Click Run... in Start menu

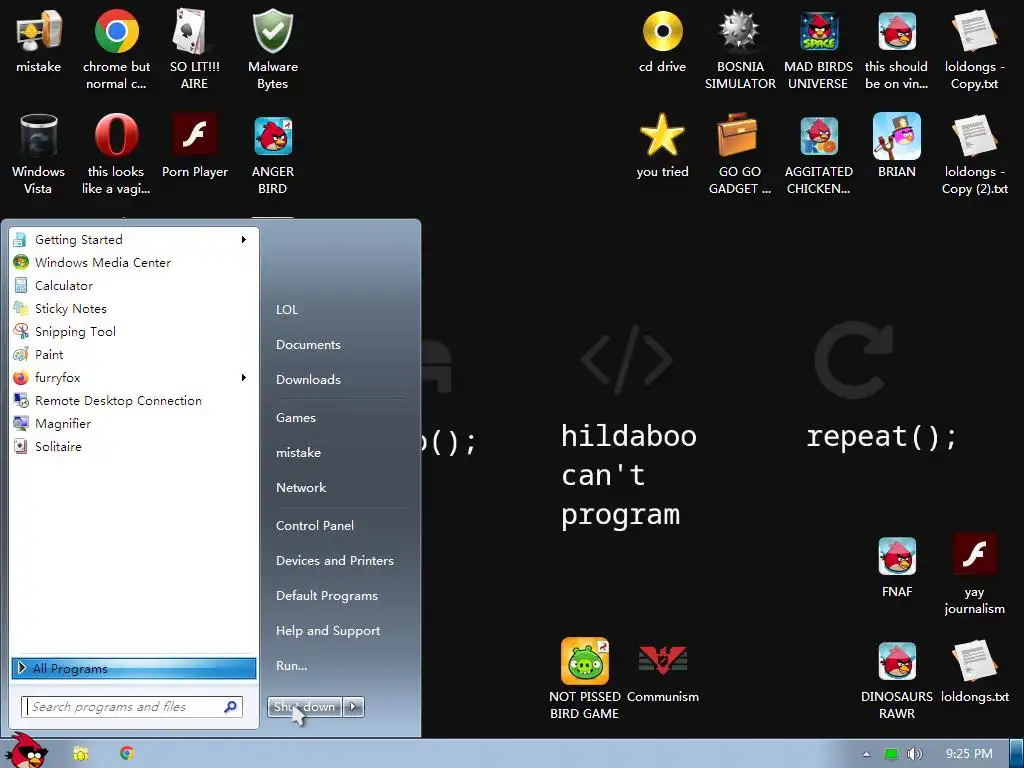pyautogui.click(x=291, y=666)
